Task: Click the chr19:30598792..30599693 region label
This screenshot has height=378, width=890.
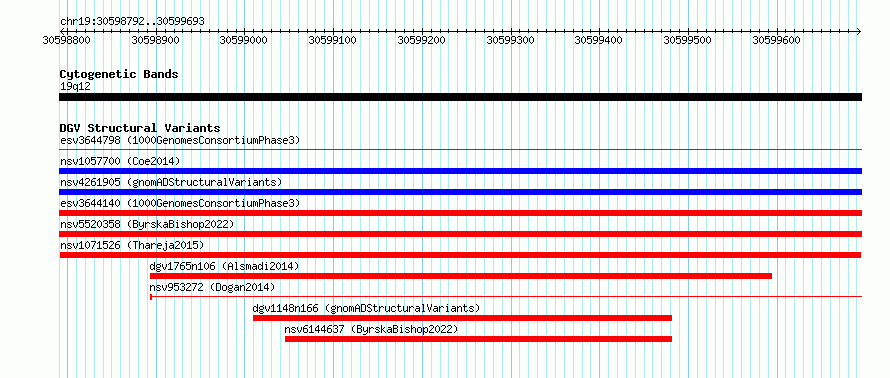Action: click(x=132, y=22)
